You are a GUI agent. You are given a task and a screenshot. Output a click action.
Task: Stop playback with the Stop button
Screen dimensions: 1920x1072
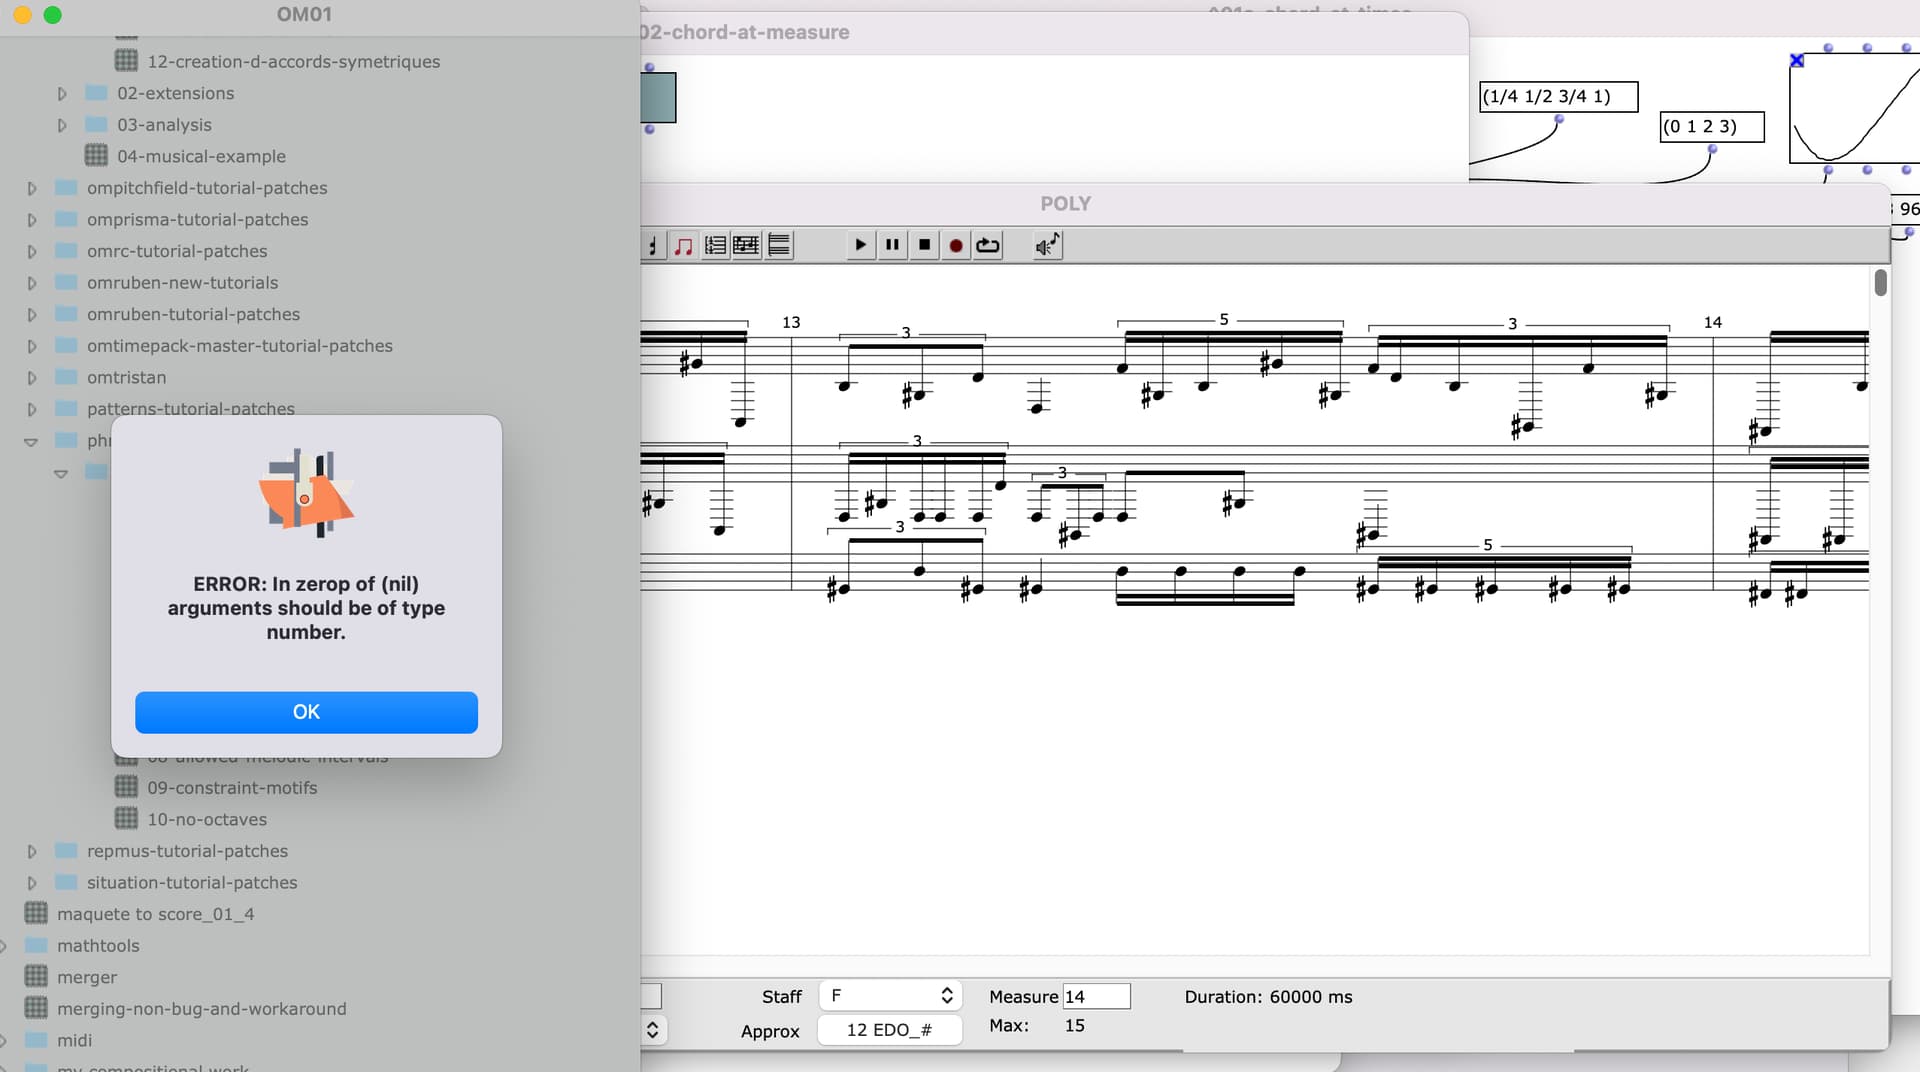pos(924,245)
